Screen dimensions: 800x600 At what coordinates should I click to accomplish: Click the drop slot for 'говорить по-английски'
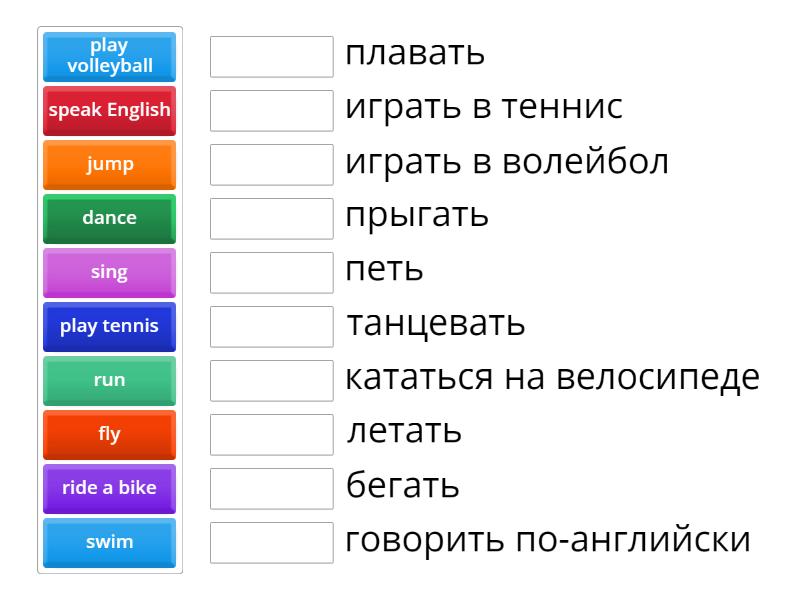tap(272, 542)
